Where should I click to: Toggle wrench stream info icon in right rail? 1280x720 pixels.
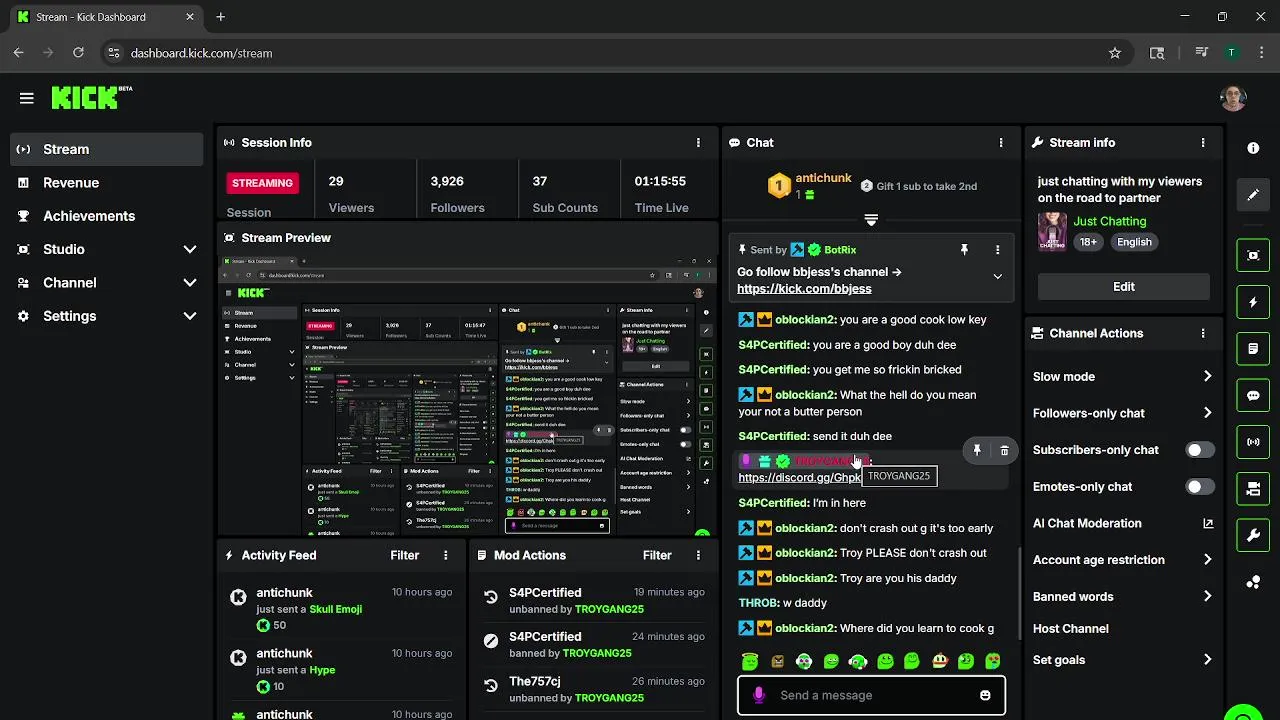[1253, 536]
